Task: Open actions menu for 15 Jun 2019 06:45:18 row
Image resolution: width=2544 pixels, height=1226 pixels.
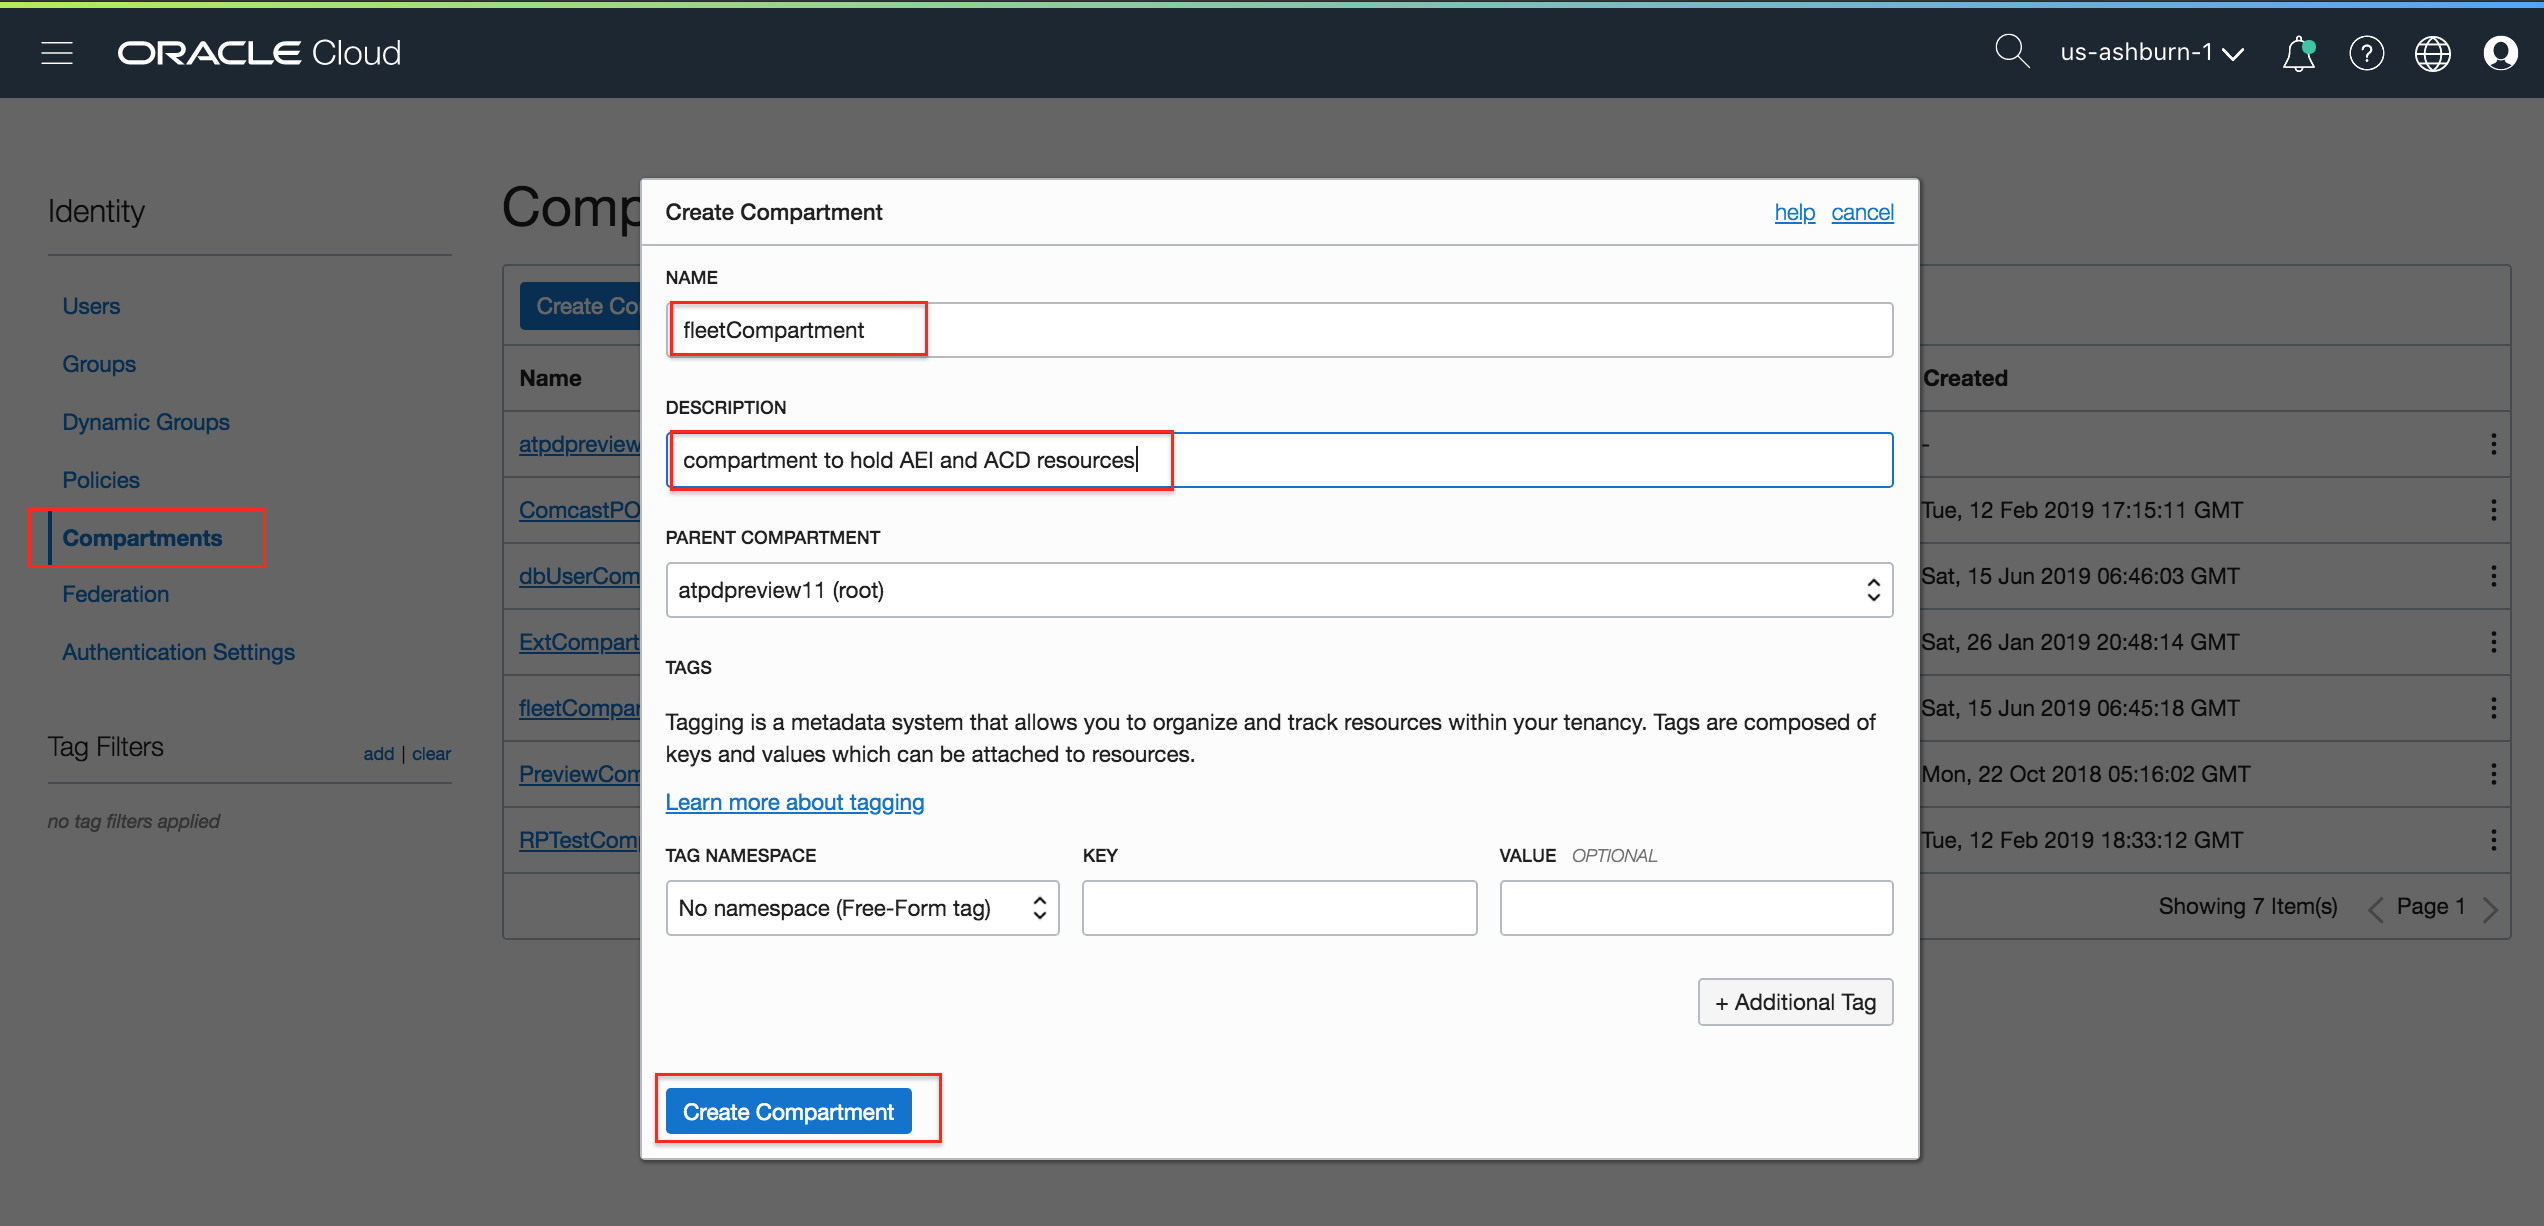Action: 2493,708
